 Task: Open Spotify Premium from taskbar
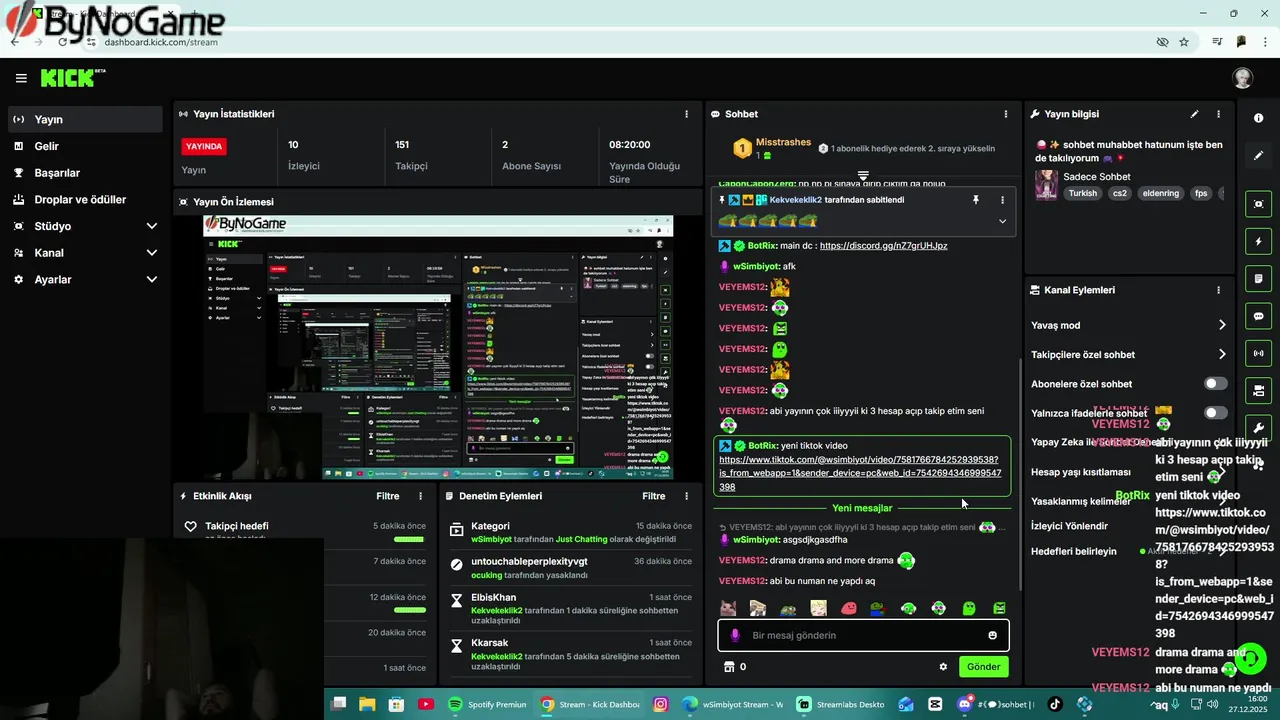[486, 704]
